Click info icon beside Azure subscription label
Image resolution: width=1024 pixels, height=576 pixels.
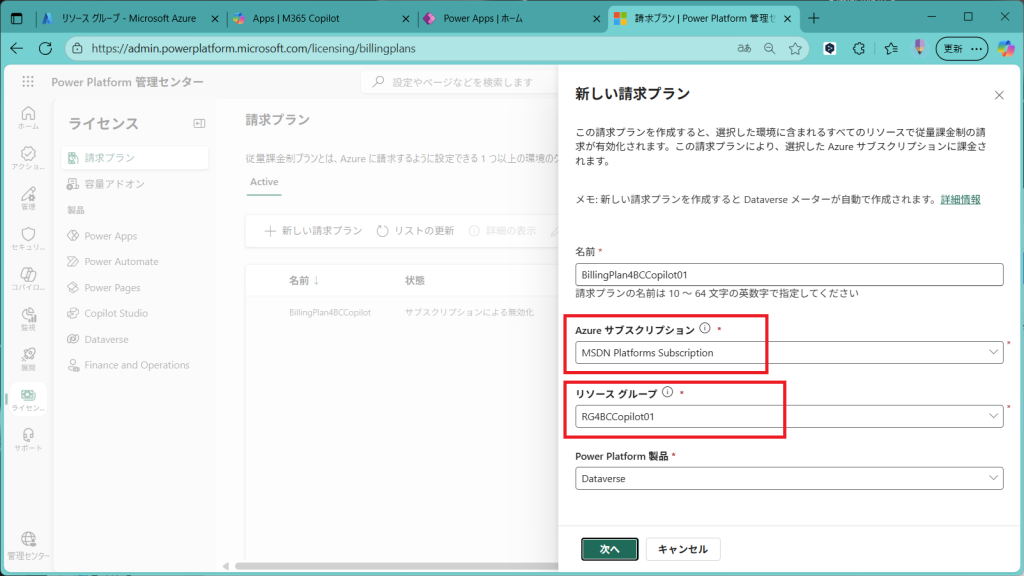(x=705, y=328)
